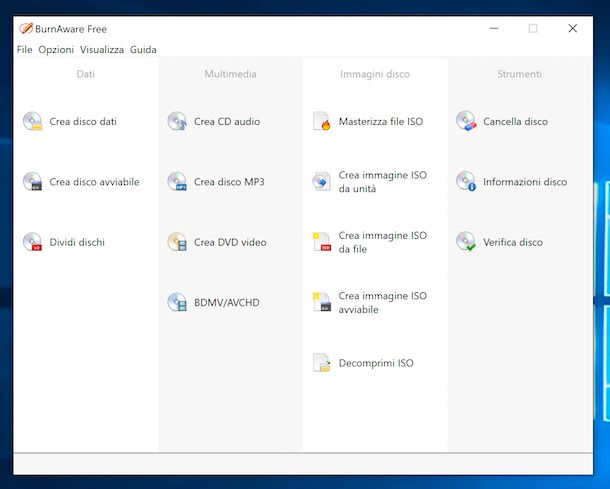Click the Decomprimi ISO file icon
Viewport: 610px width, 489px height.
click(x=322, y=363)
